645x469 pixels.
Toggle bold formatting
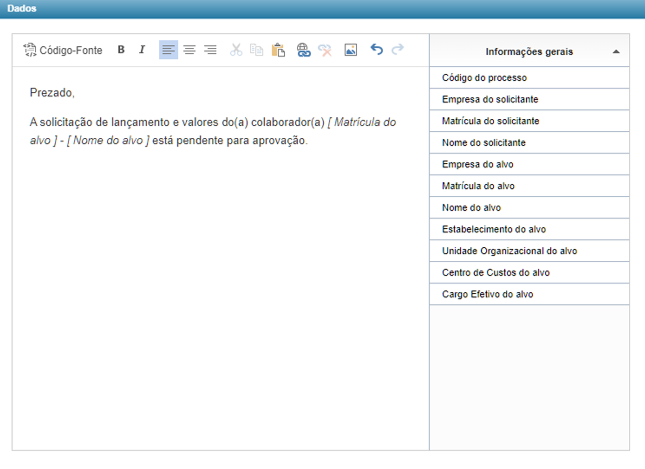pyautogui.click(x=121, y=50)
